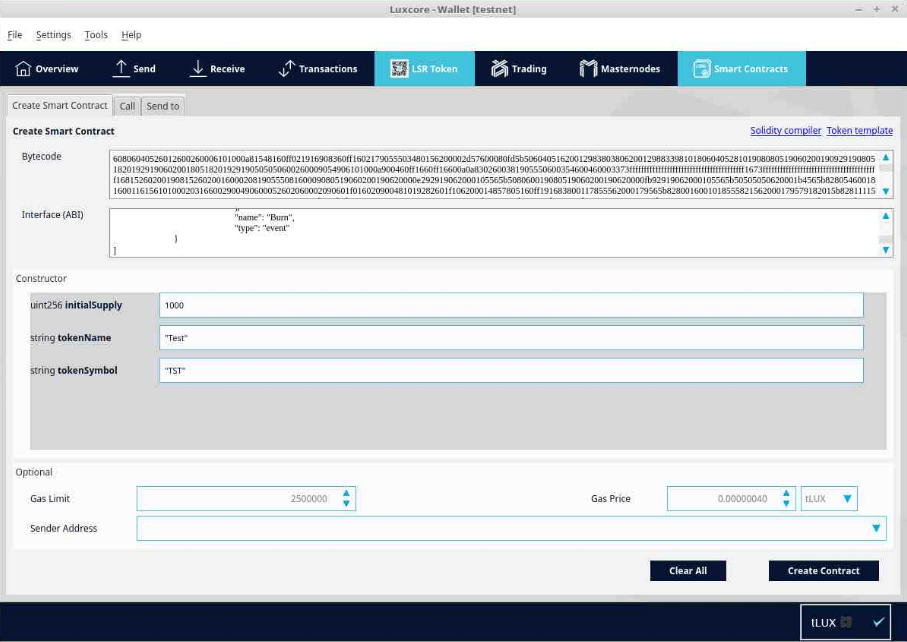Click the Clear All button
907x642 pixels.
[688, 570]
